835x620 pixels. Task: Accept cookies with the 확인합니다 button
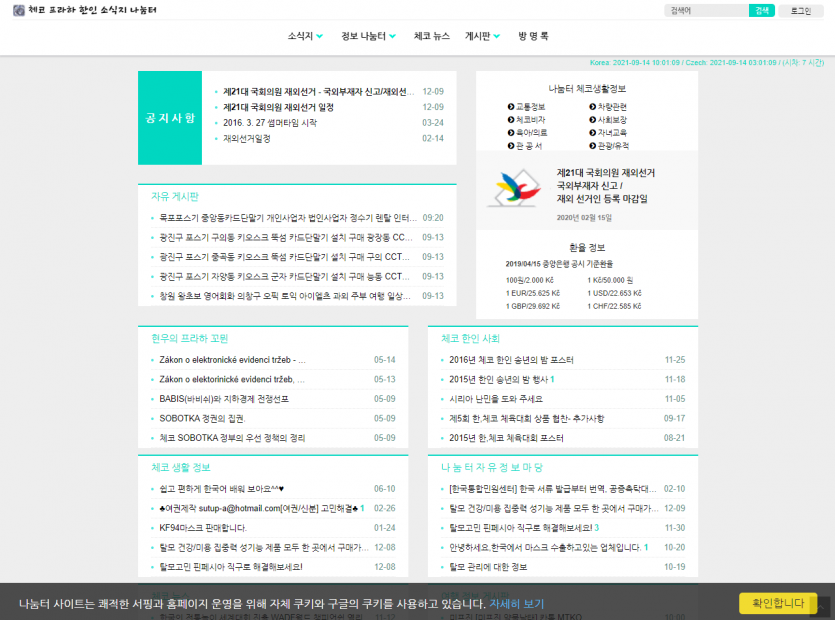tap(780, 601)
